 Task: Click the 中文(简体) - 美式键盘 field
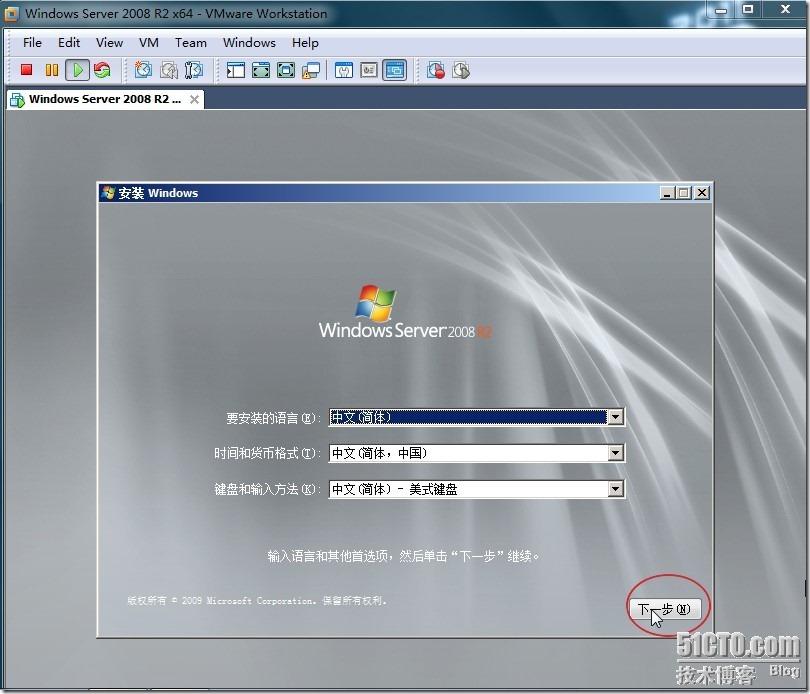click(476, 489)
